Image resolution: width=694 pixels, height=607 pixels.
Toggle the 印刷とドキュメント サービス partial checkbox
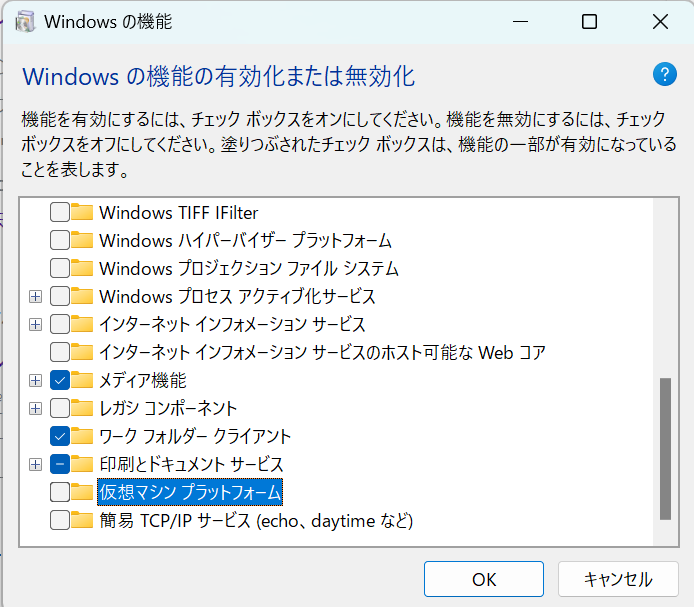pyautogui.click(x=60, y=464)
